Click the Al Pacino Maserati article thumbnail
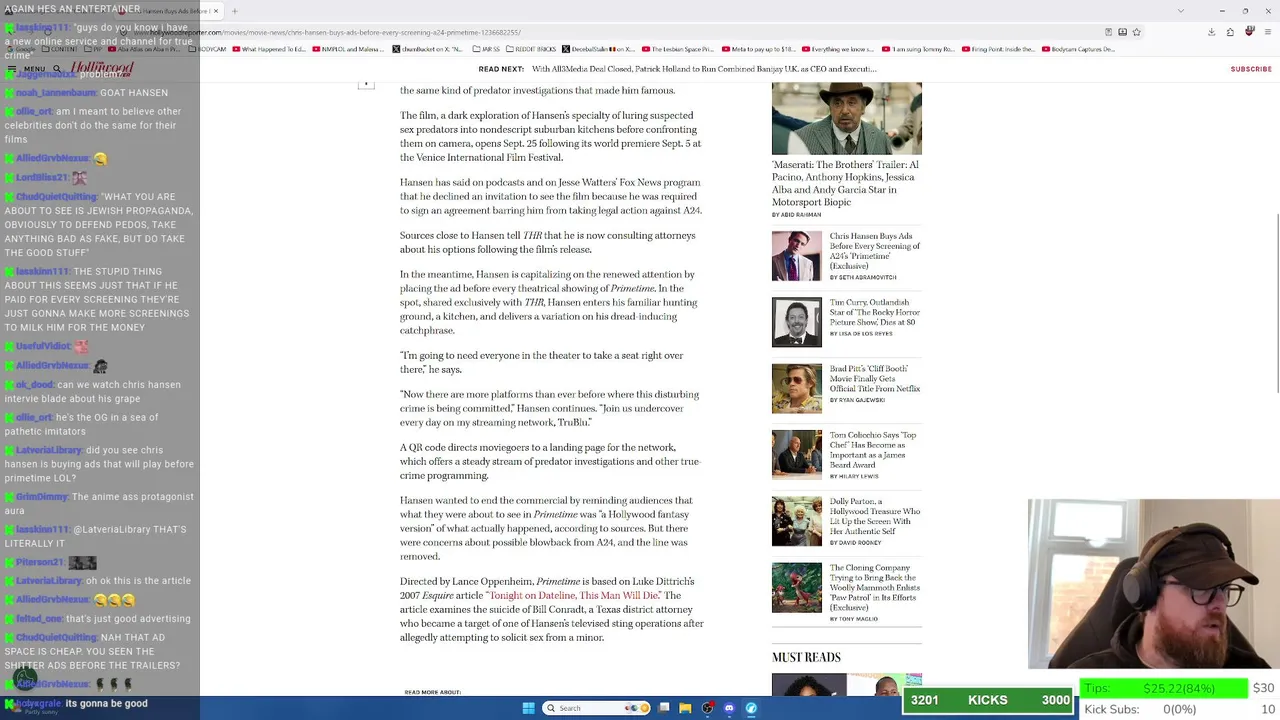The height and width of the screenshot is (720, 1280). 847,118
